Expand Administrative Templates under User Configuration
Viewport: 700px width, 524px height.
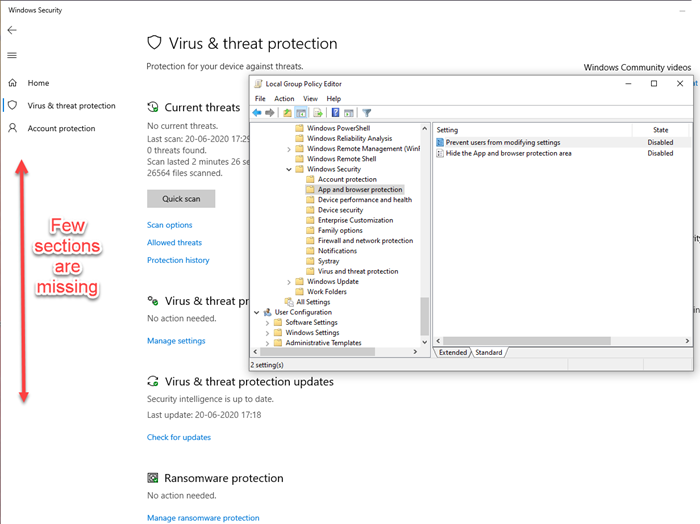coord(267,343)
